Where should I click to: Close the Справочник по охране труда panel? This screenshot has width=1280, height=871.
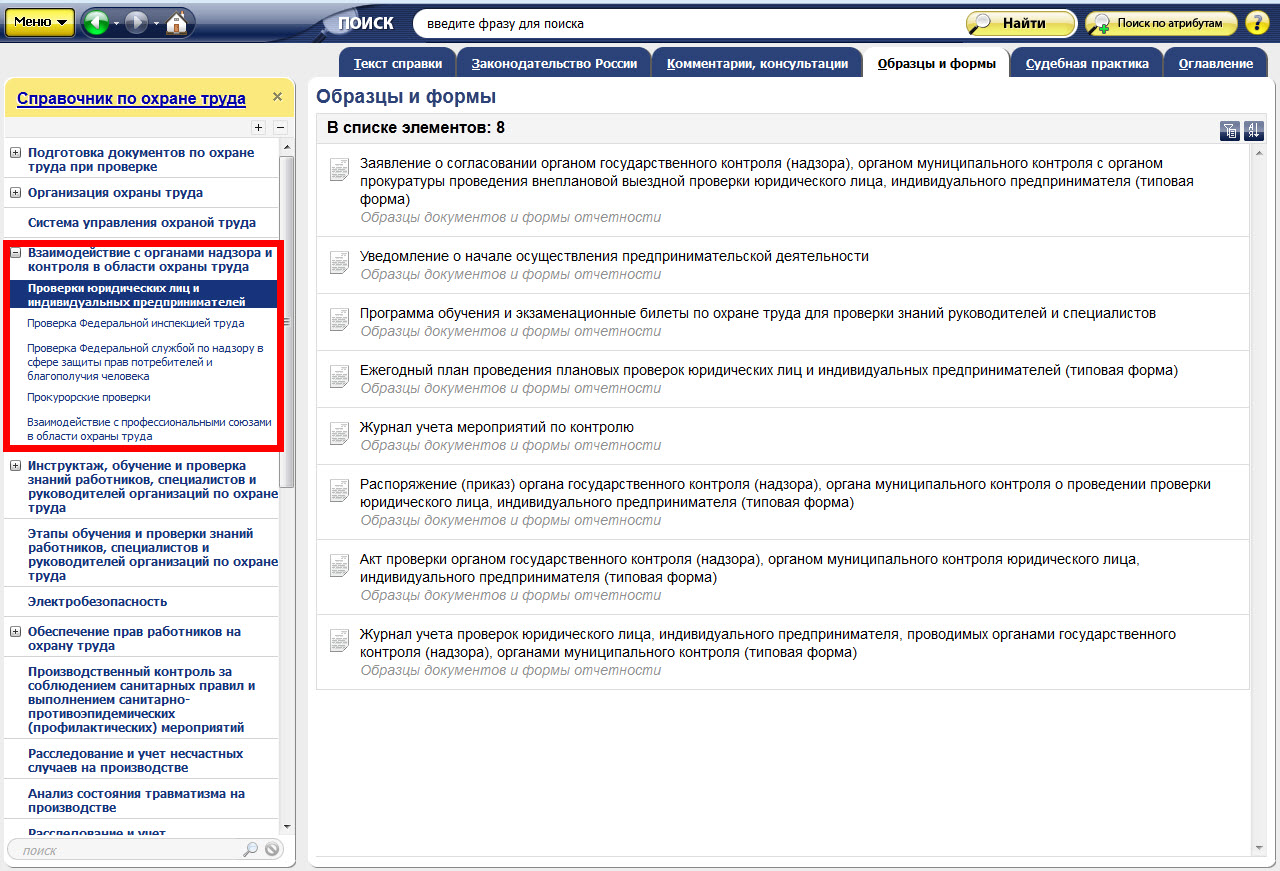pos(277,97)
